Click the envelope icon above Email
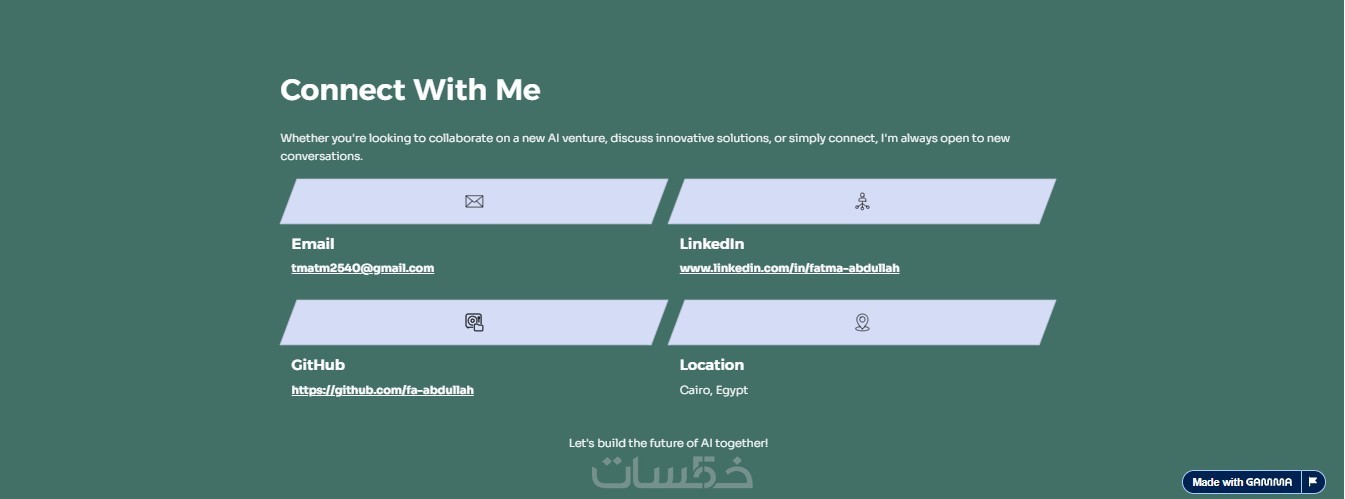The width and height of the screenshot is (1345, 499). point(474,201)
